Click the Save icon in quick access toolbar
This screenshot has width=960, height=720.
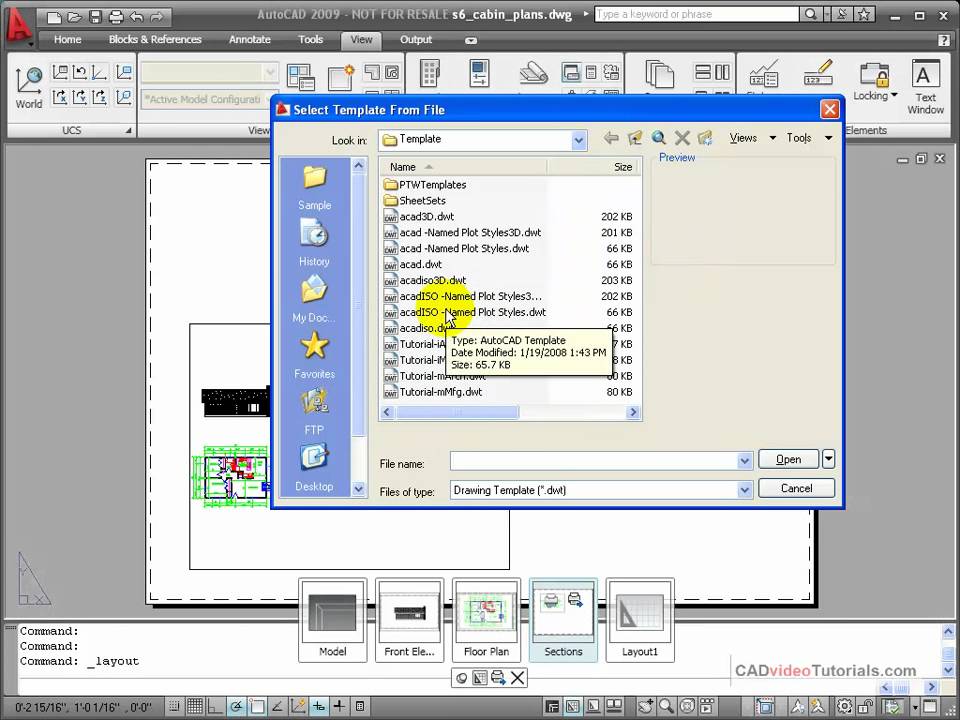click(96, 17)
